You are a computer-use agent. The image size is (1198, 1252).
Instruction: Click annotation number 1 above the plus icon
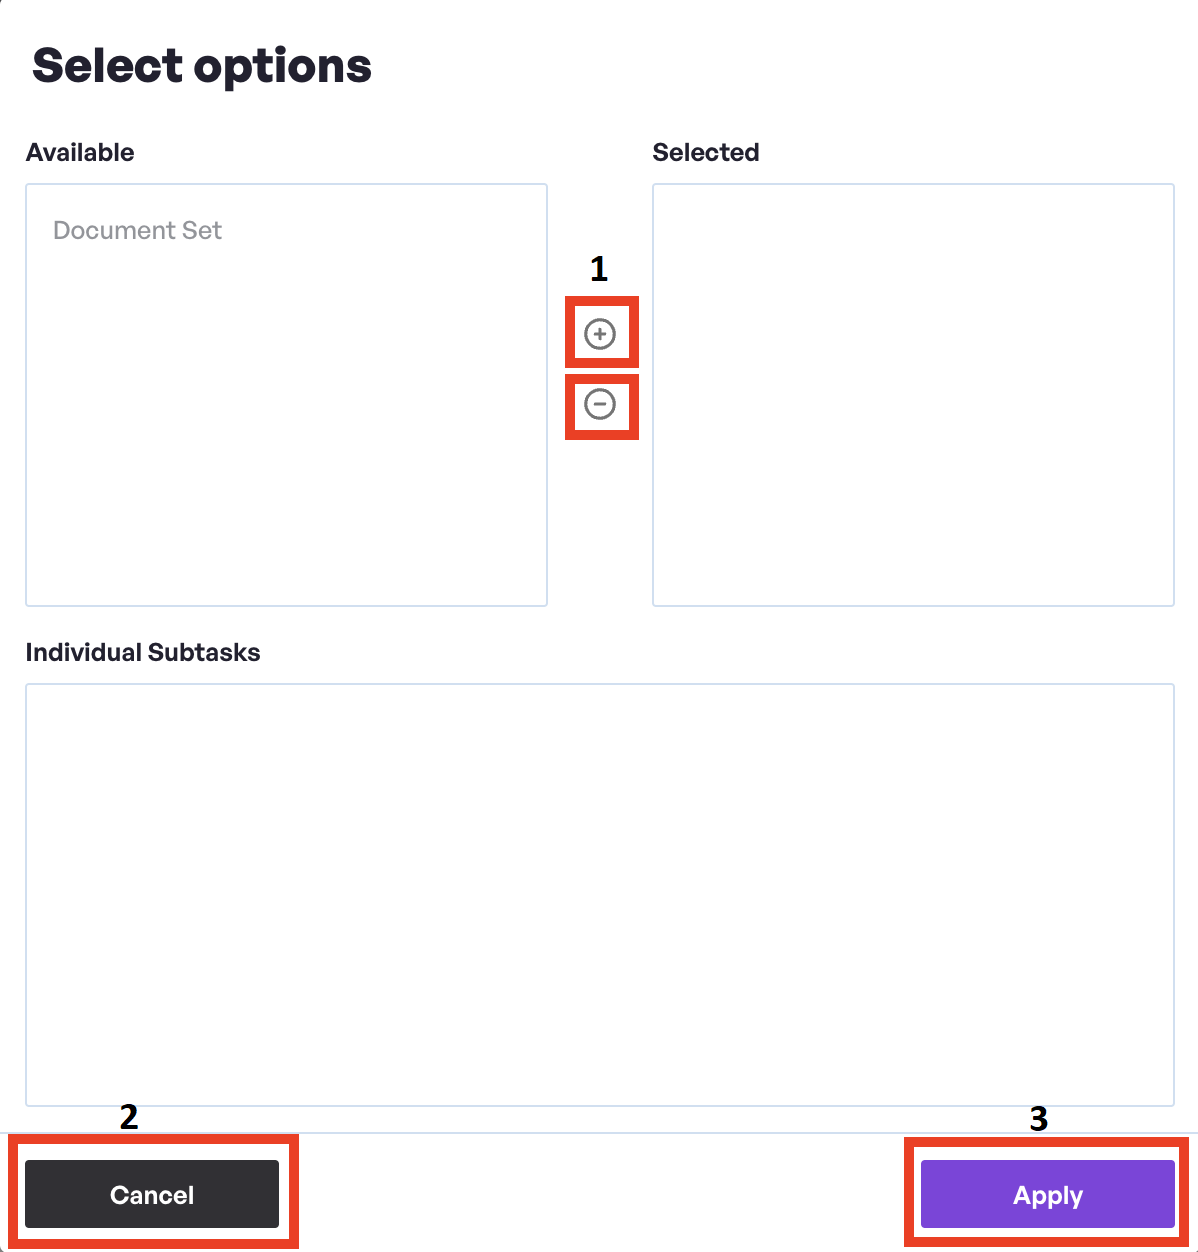599,269
